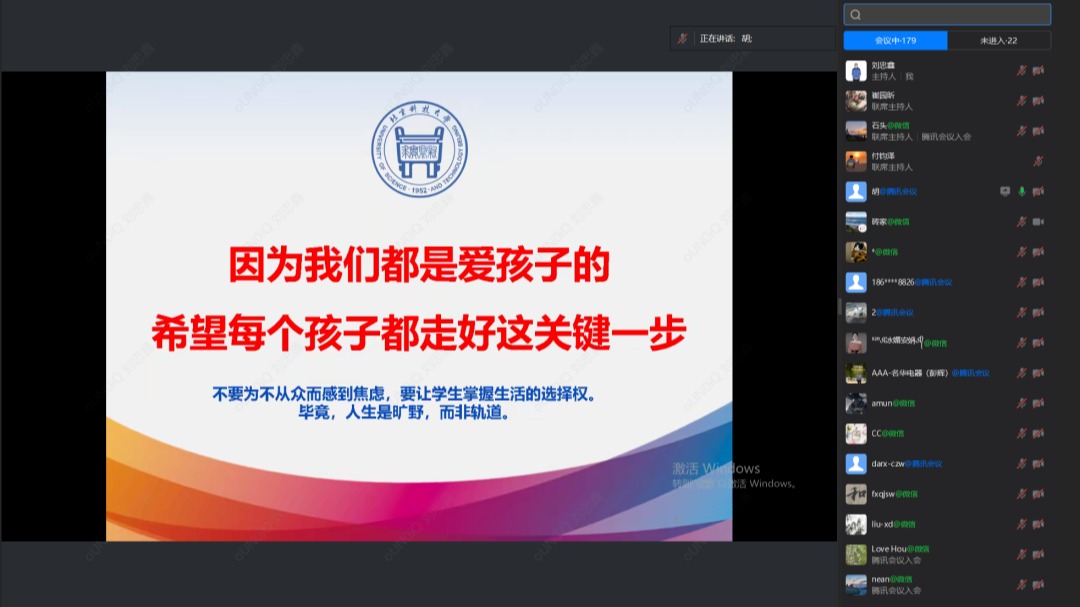Click 崔园昕's disabled camera icon
1080x607 pixels.
[1038, 101]
